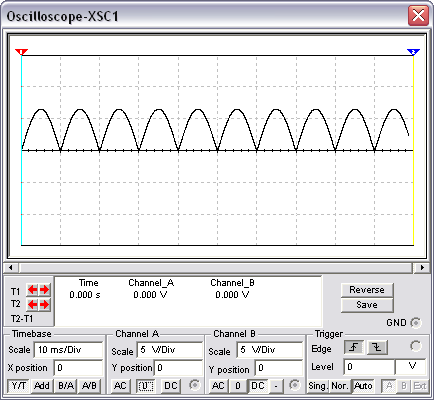434x400 pixels.
Task: Switch trigger mode to Auto
Action: [363, 386]
